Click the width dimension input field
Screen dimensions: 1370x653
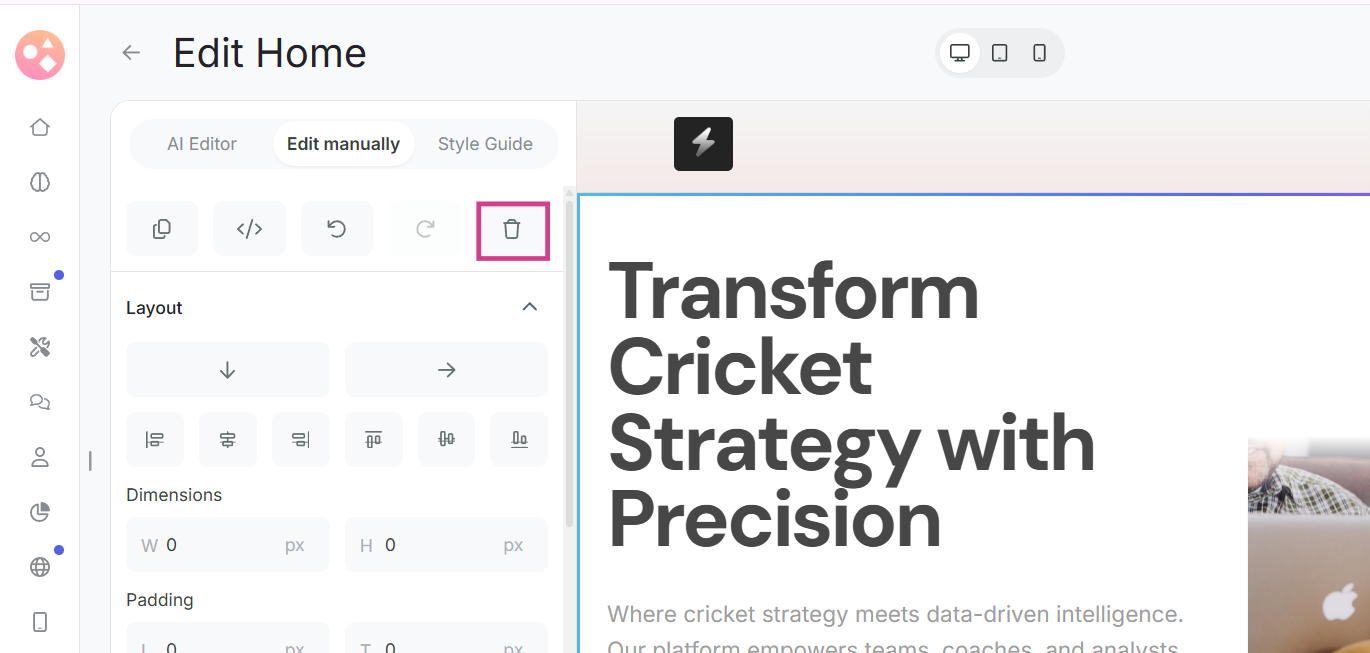(x=222, y=545)
